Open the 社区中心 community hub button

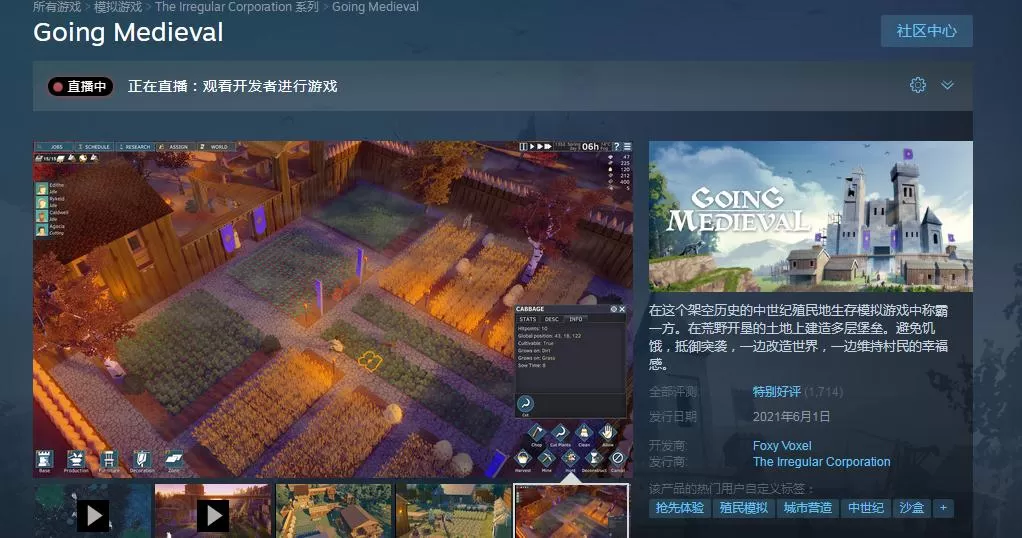pos(926,31)
